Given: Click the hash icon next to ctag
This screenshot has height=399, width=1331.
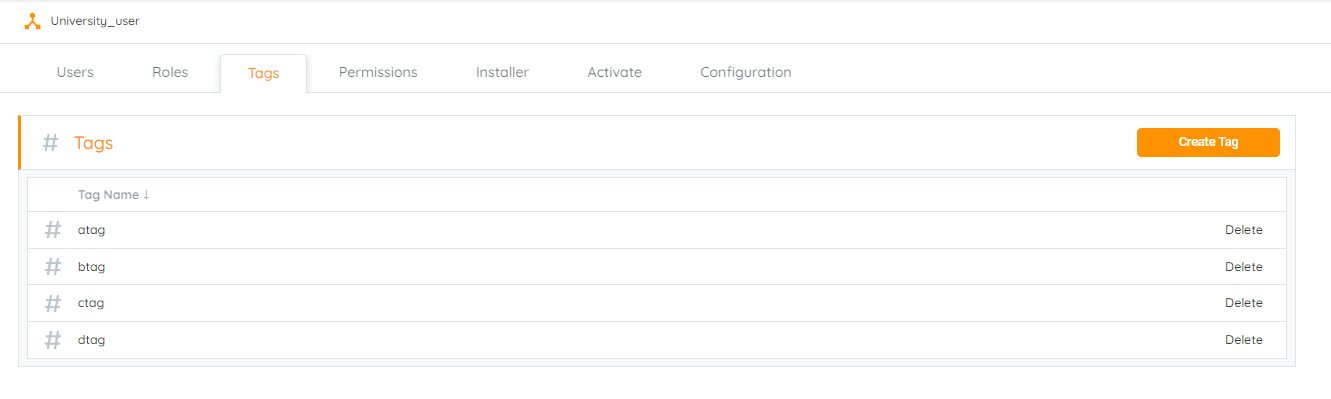Looking at the screenshot, I should tap(53, 303).
